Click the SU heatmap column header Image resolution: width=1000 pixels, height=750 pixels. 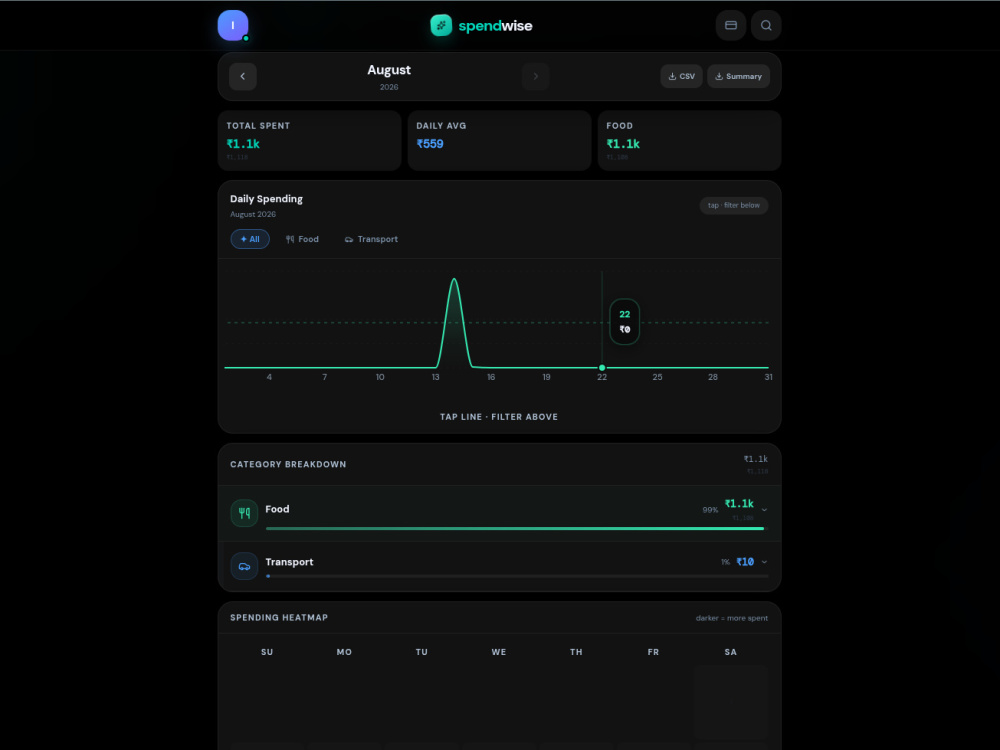pos(267,652)
